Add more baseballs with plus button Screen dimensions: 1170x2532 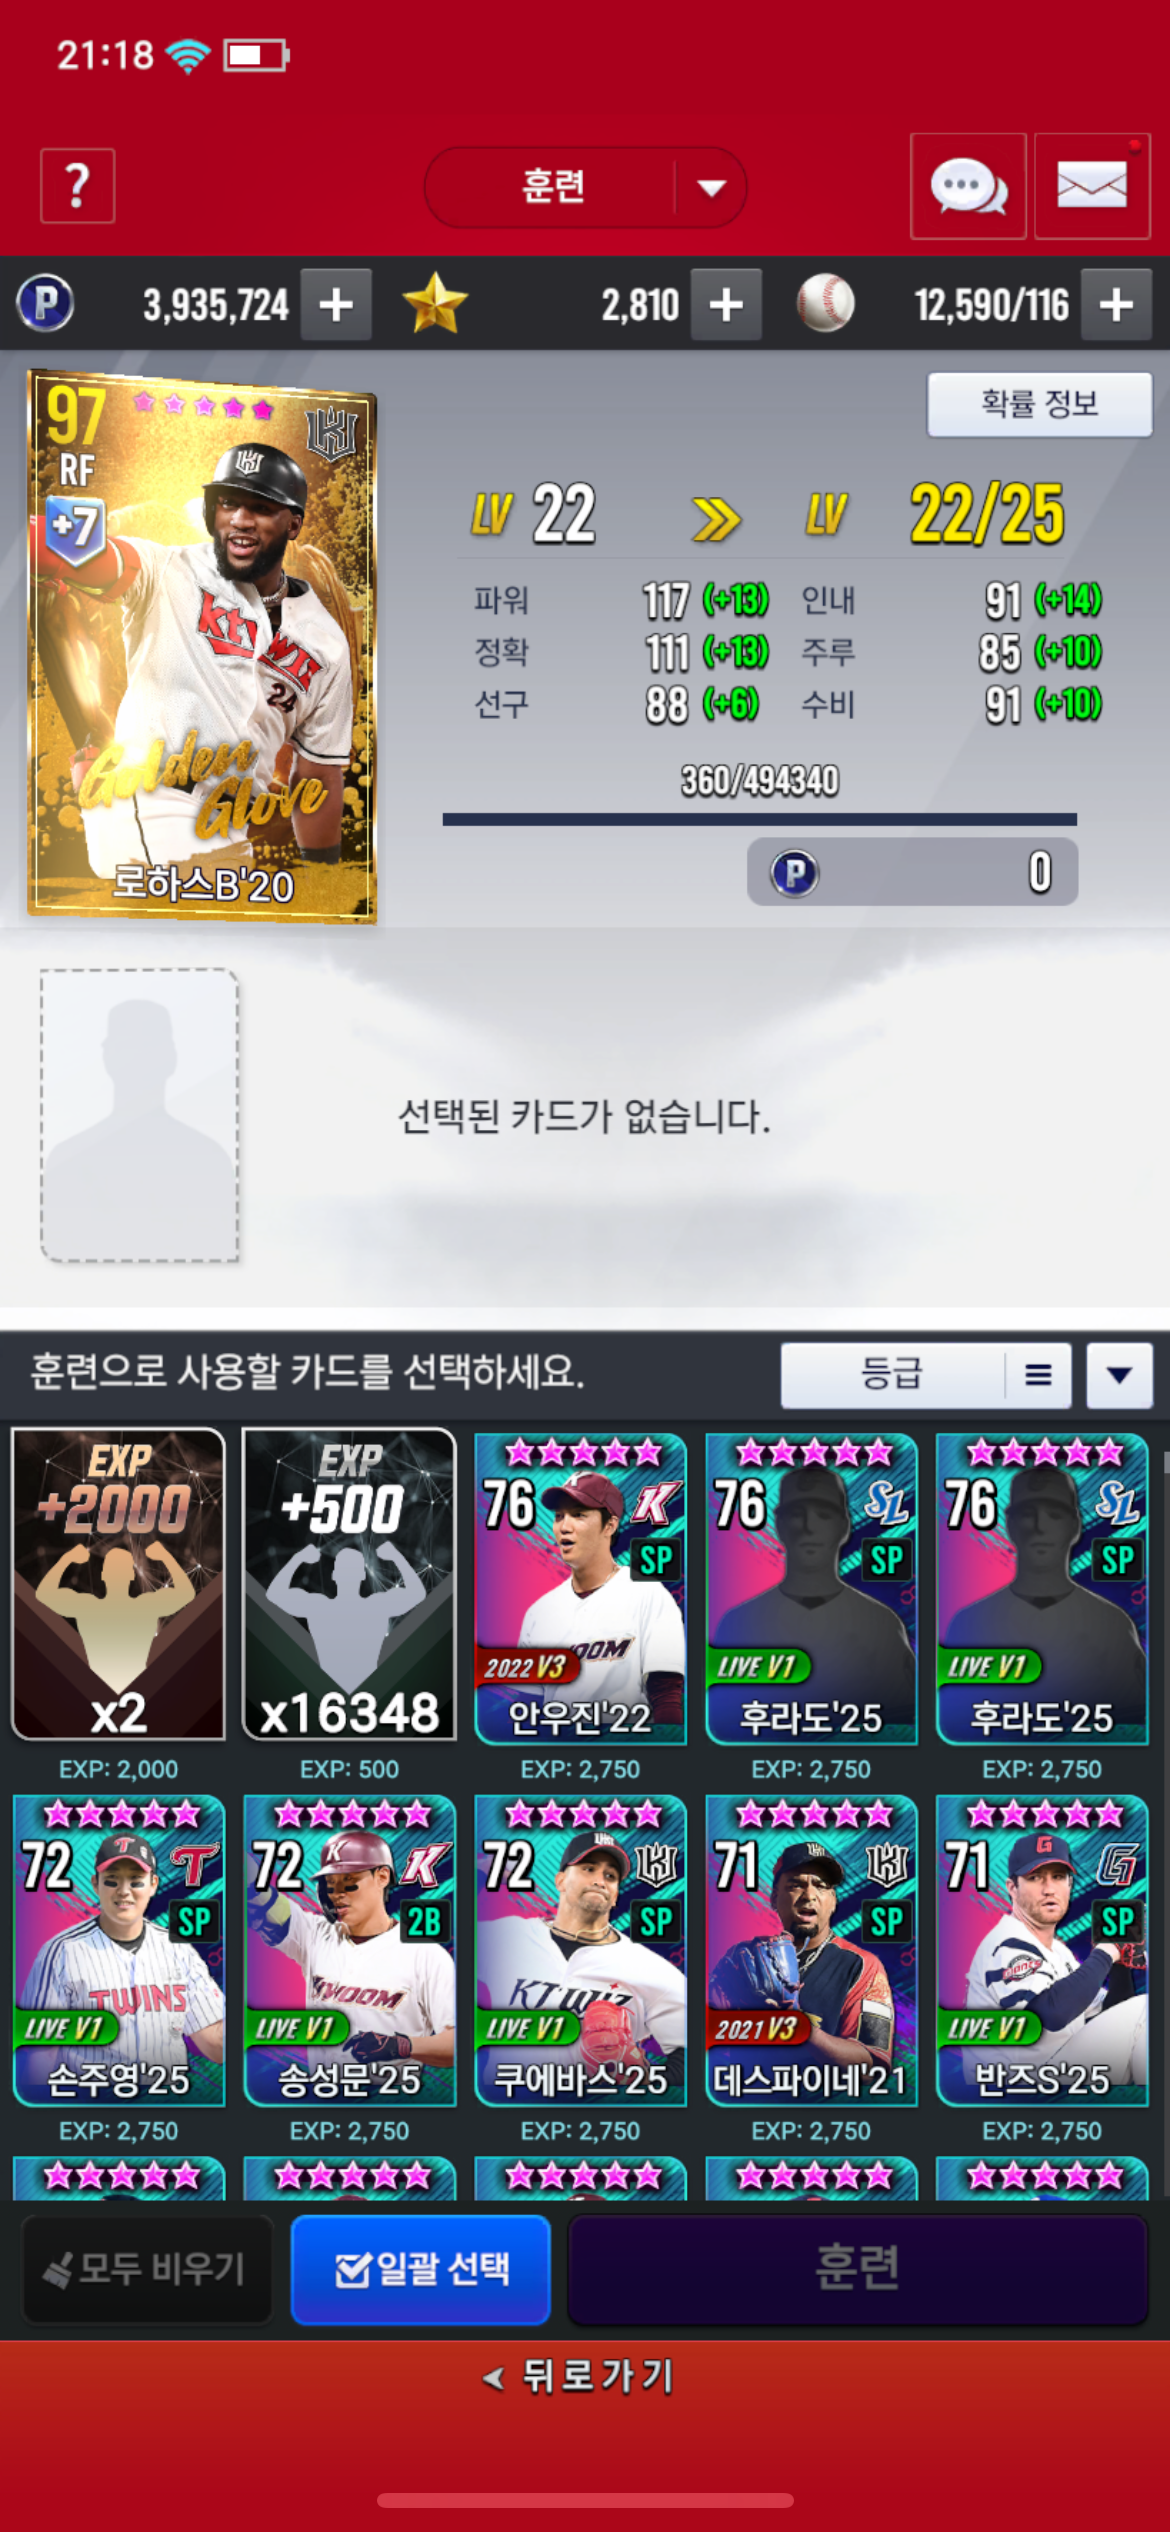1116,305
